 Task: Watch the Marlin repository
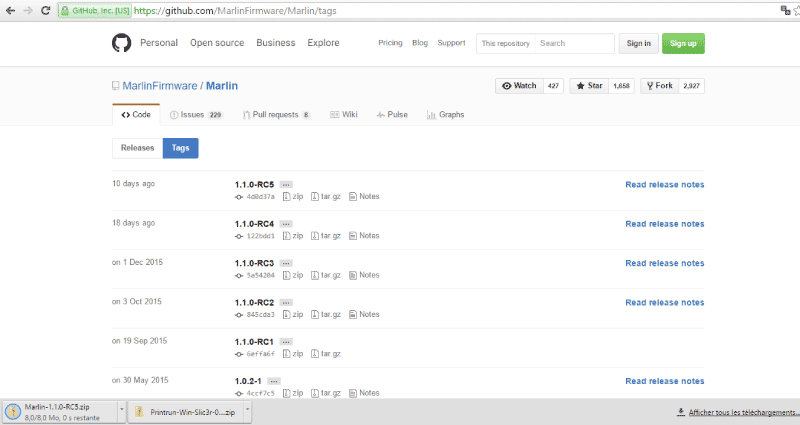tap(519, 86)
